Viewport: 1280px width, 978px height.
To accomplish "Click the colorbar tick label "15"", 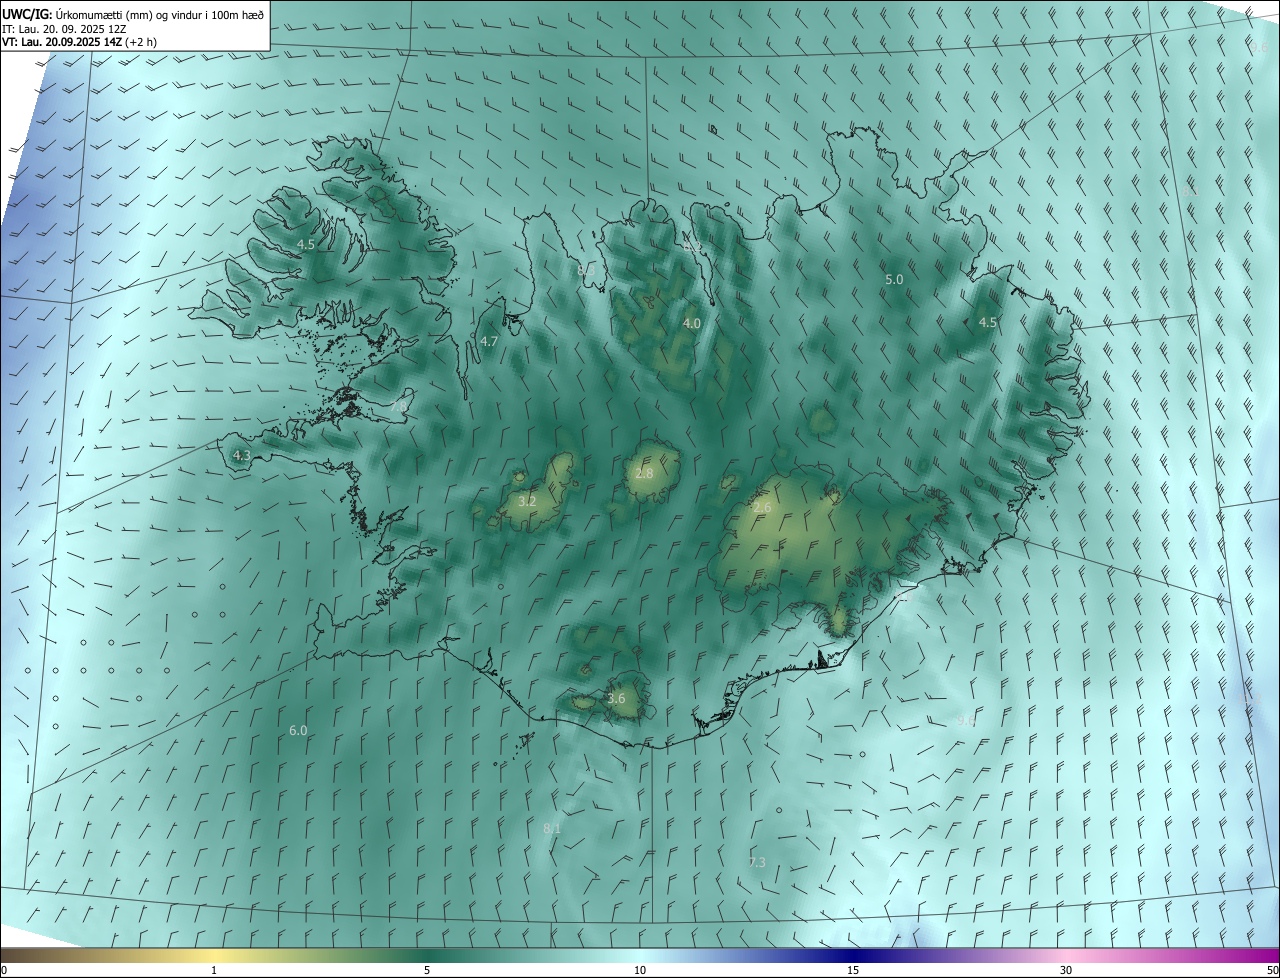I will coord(853,971).
